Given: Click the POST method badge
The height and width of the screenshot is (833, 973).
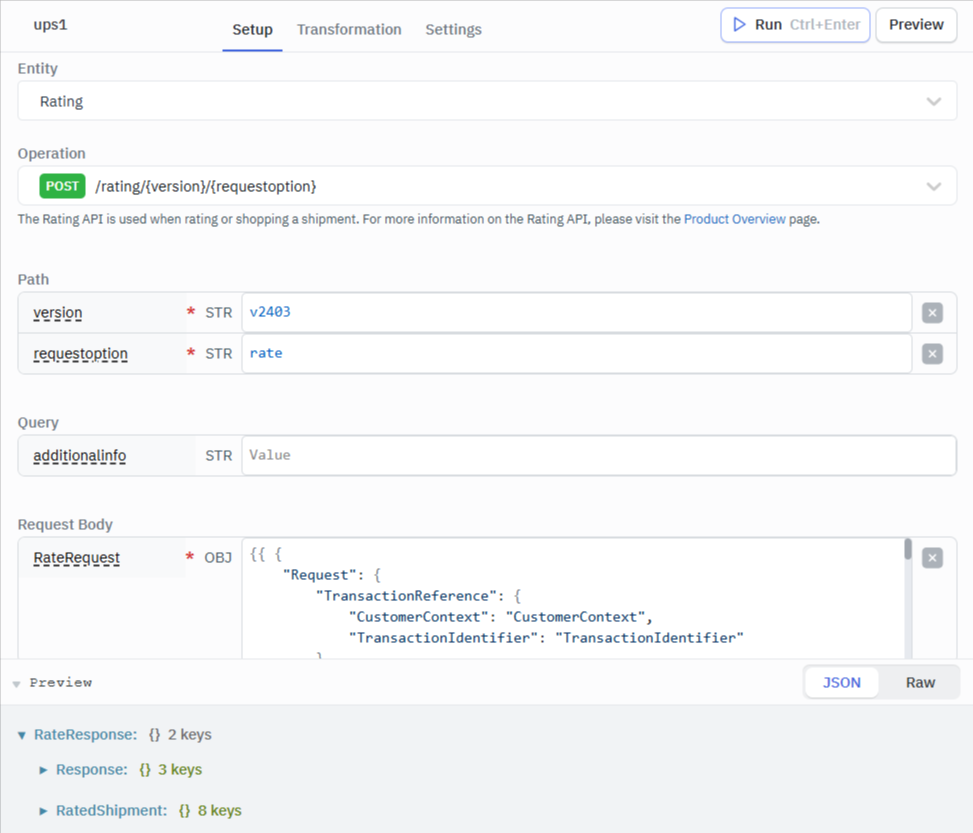Looking at the screenshot, I should (x=62, y=186).
